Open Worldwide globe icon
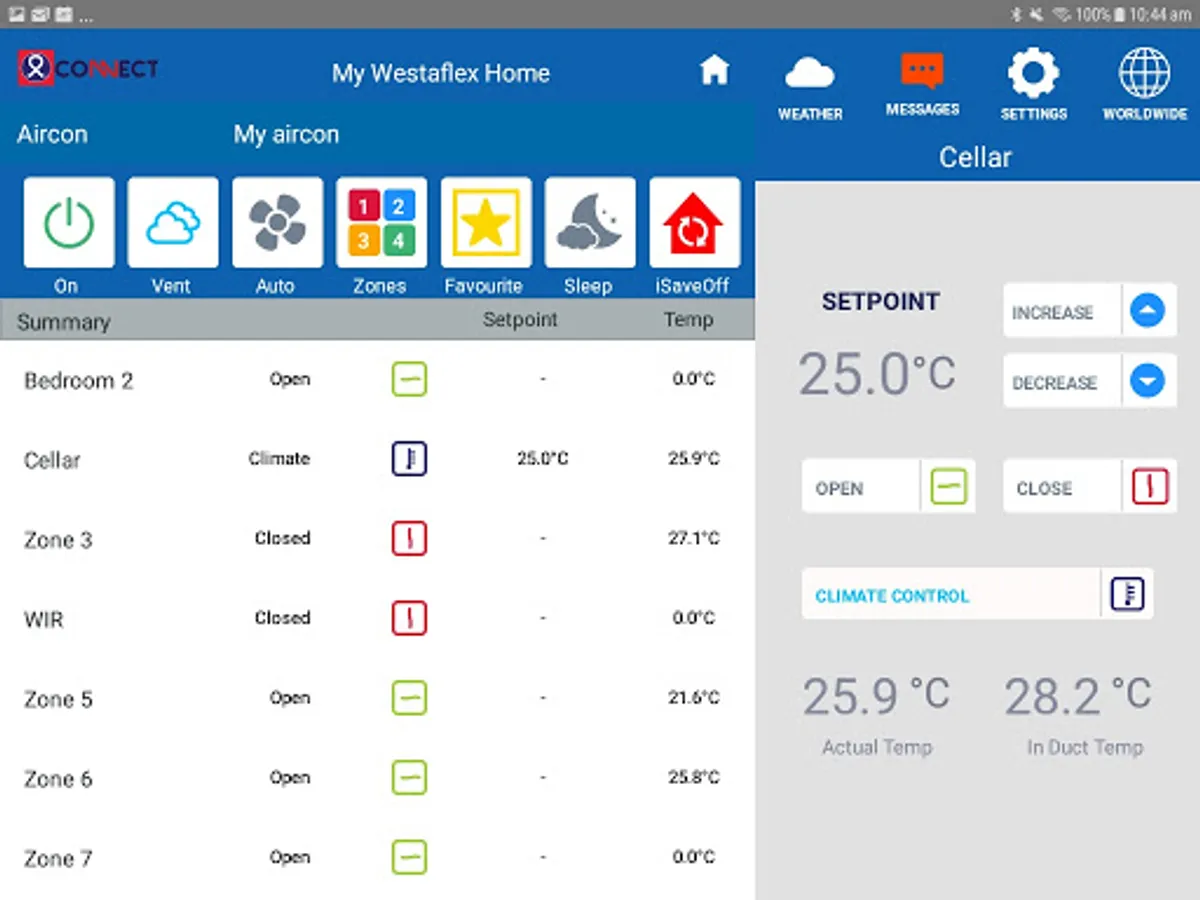The image size is (1200, 900). pyautogui.click(x=1144, y=74)
